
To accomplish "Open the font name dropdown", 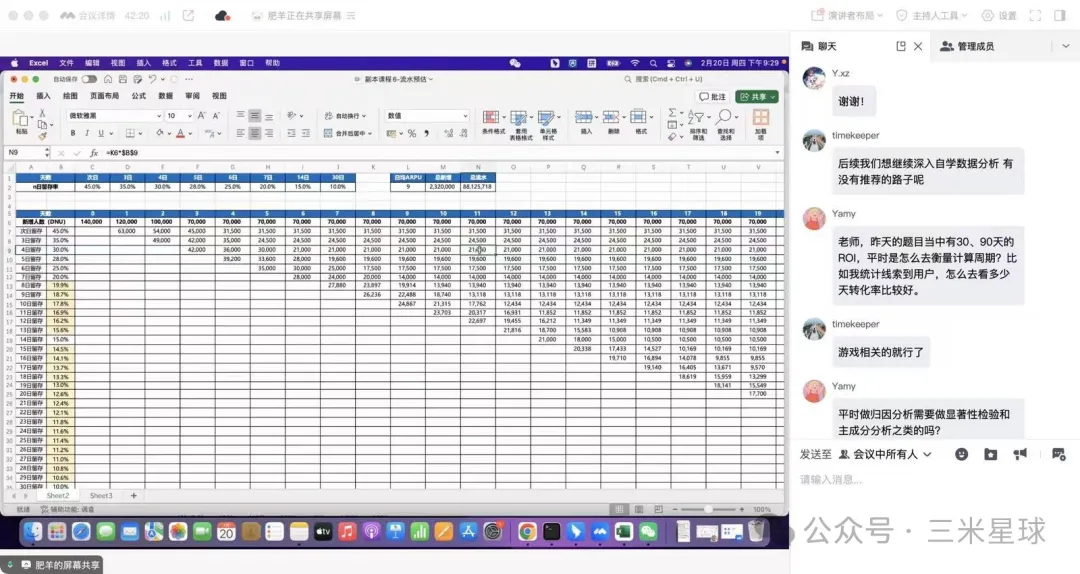I will coord(110,116).
